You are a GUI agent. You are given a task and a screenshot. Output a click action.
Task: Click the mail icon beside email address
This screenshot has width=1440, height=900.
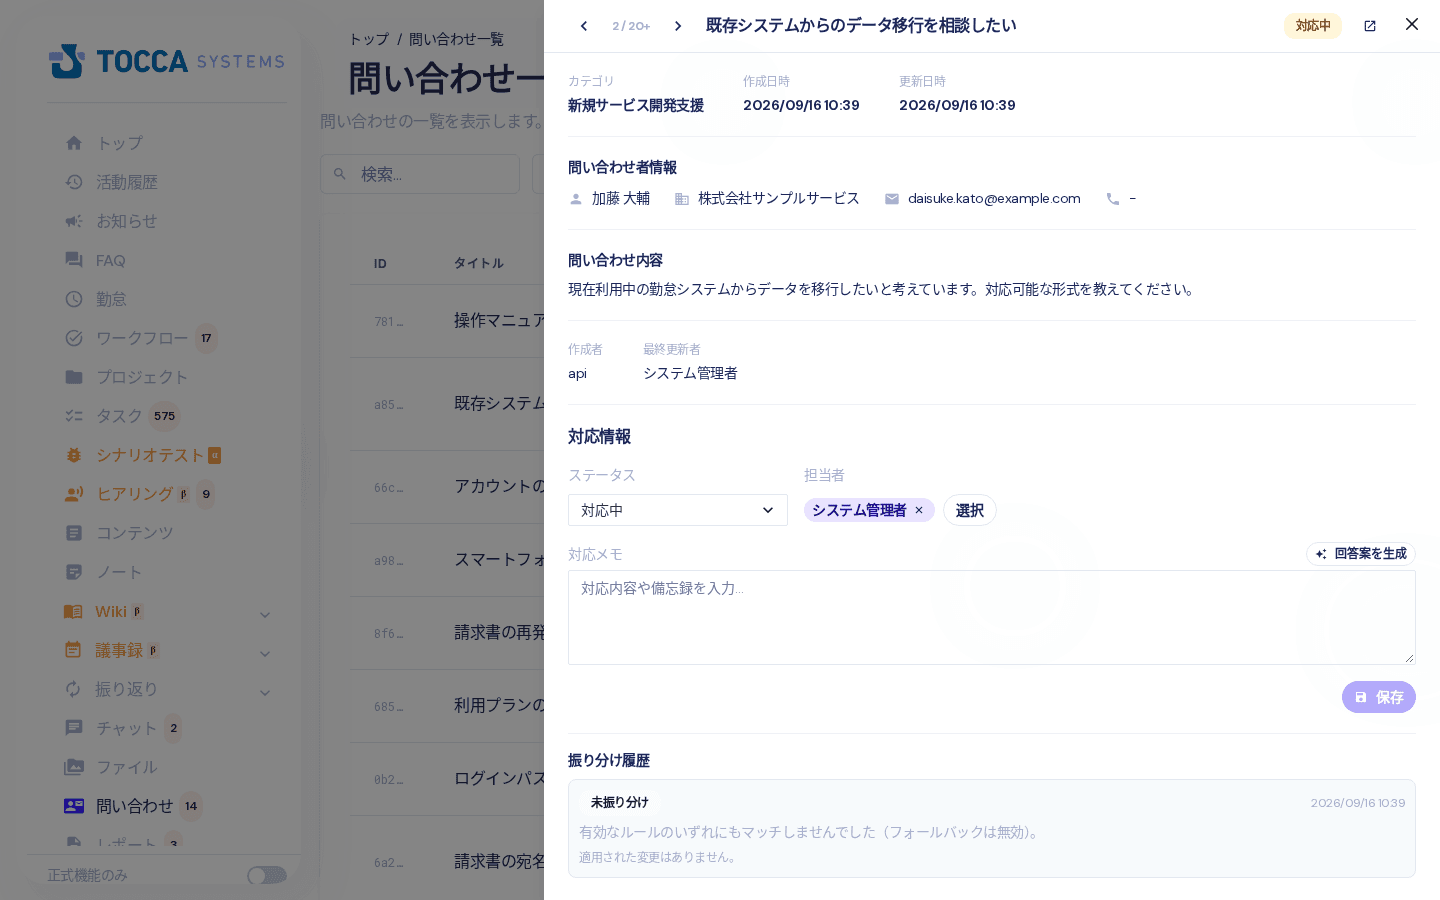point(892,199)
